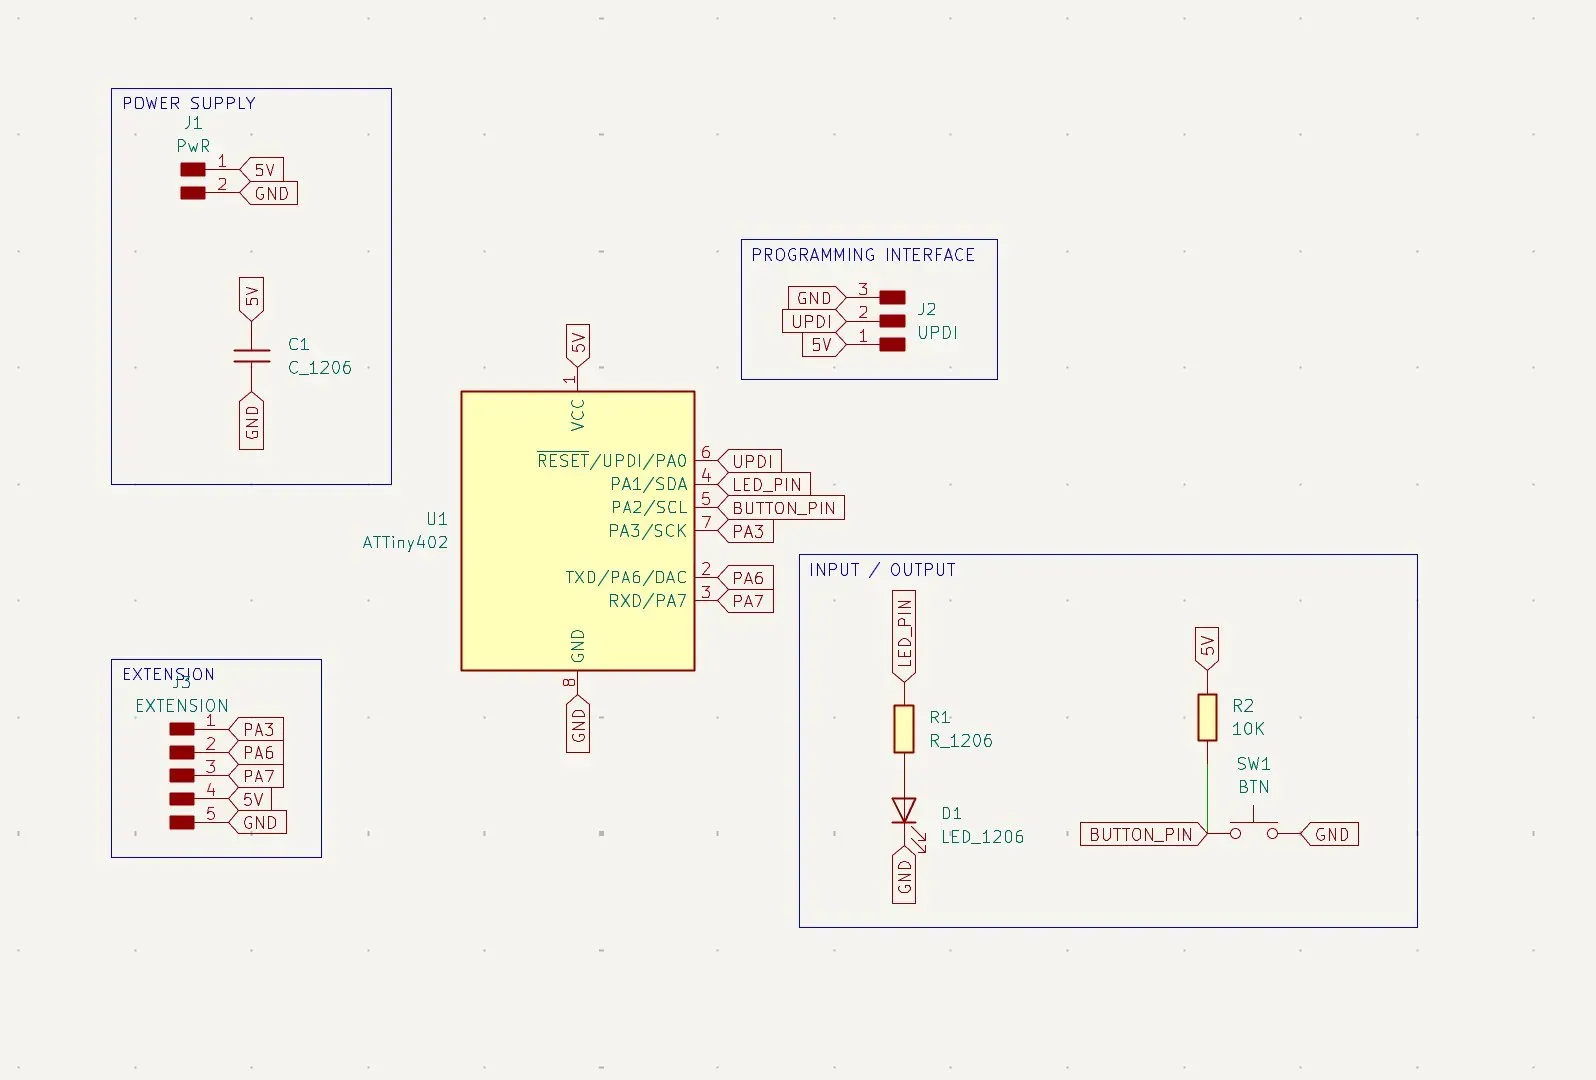Image resolution: width=1596 pixels, height=1080 pixels.
Task: Select the GND label below capacitor C1
Action: pyautogui.click(x=251, y=422)
